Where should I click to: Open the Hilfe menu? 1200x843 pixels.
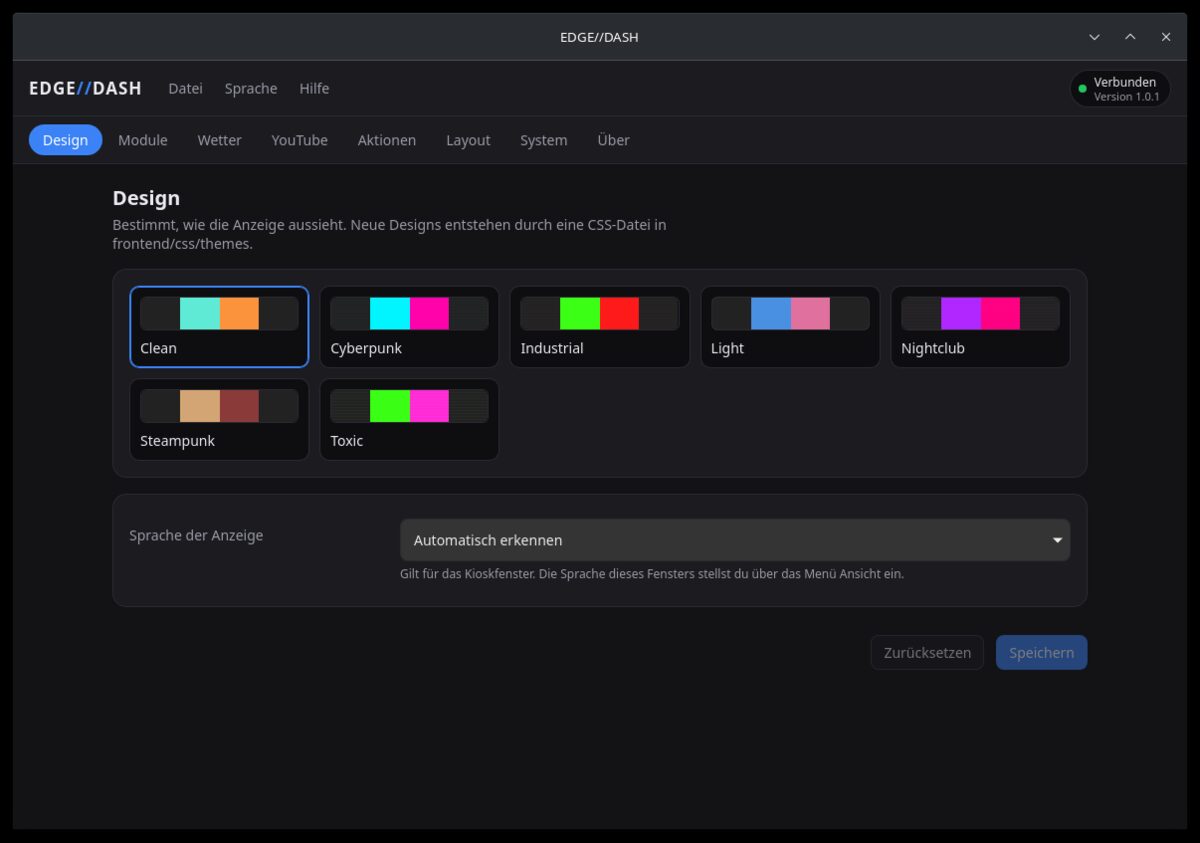pos(314,88)
